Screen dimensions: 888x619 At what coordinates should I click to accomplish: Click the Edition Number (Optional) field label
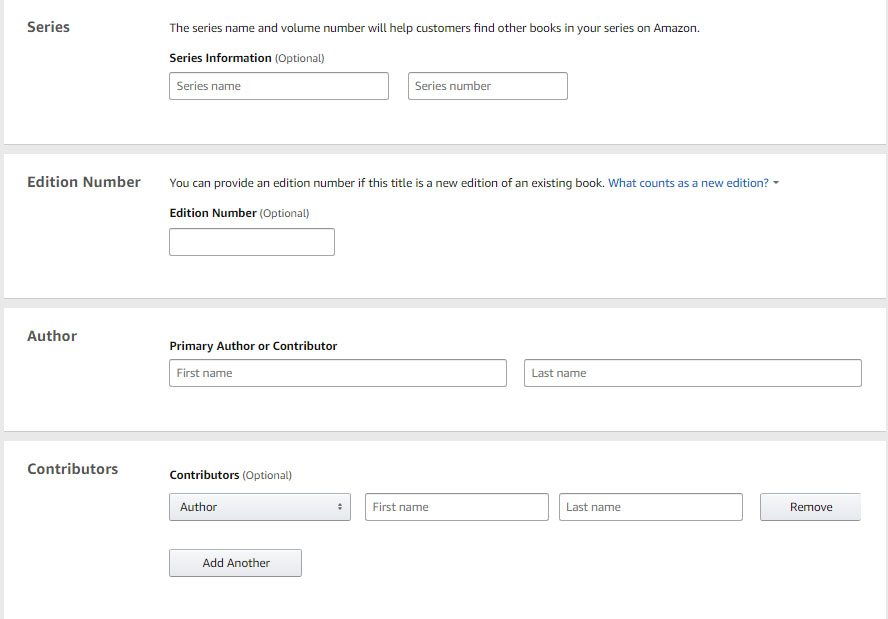[239, 213]
